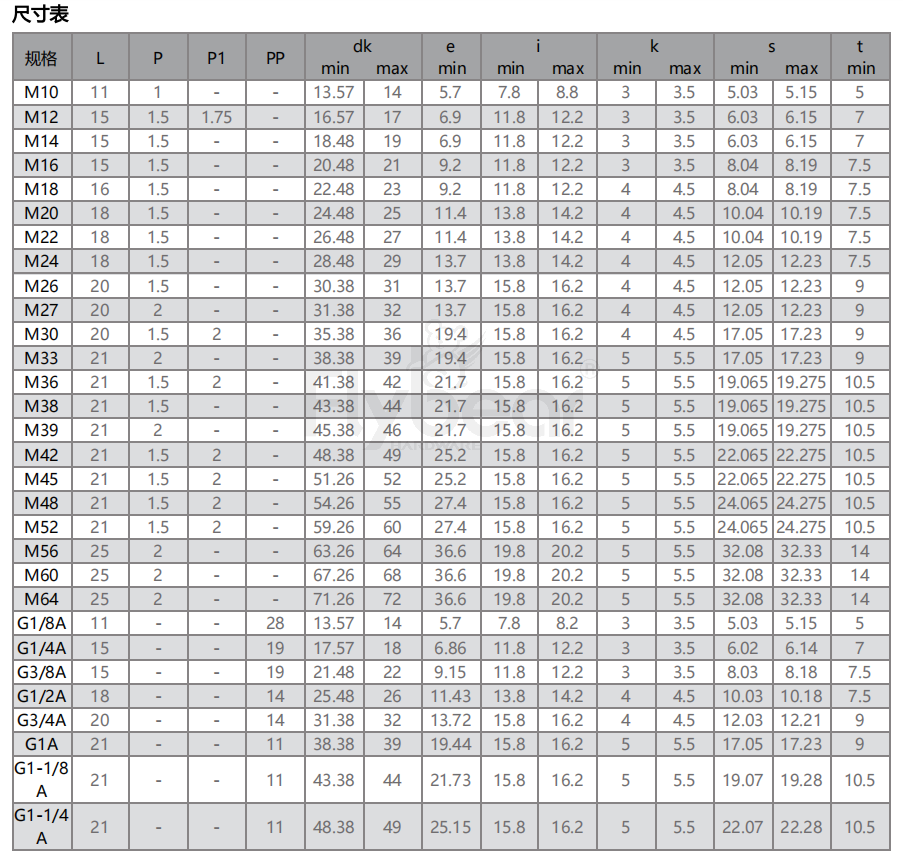
Task: Select the 21.73 e min cell
Action: coord(451,780)
